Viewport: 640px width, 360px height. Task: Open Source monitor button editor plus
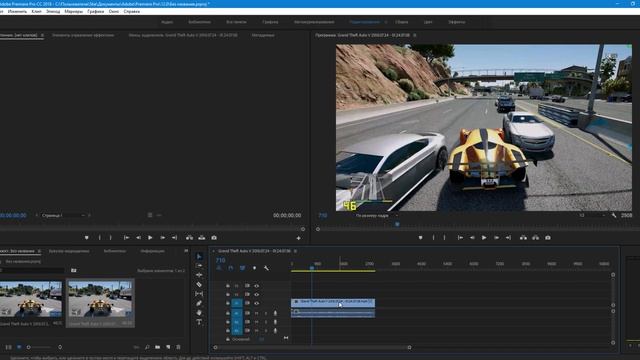tap(298, 238)
